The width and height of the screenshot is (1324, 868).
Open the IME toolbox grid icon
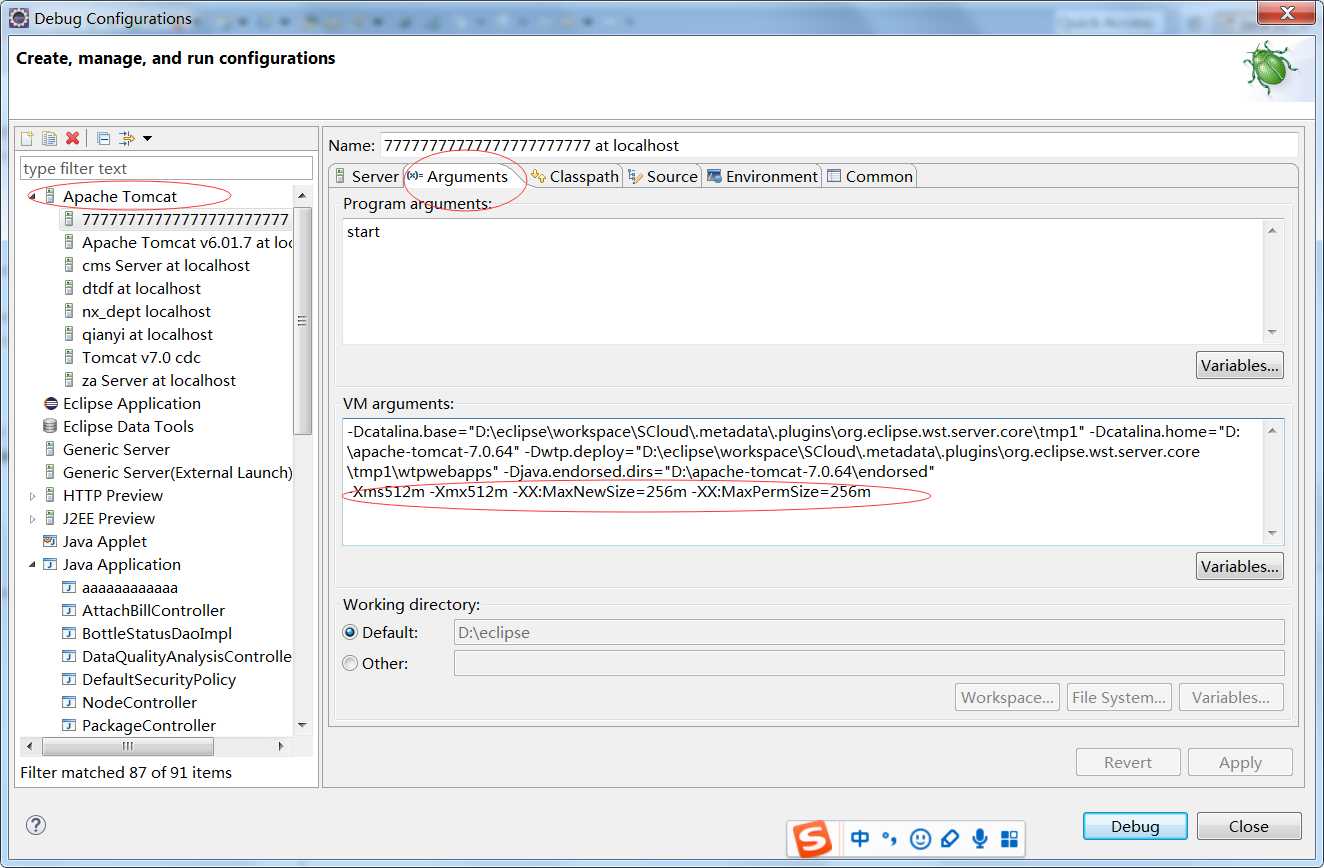(x=1009, y=838)
